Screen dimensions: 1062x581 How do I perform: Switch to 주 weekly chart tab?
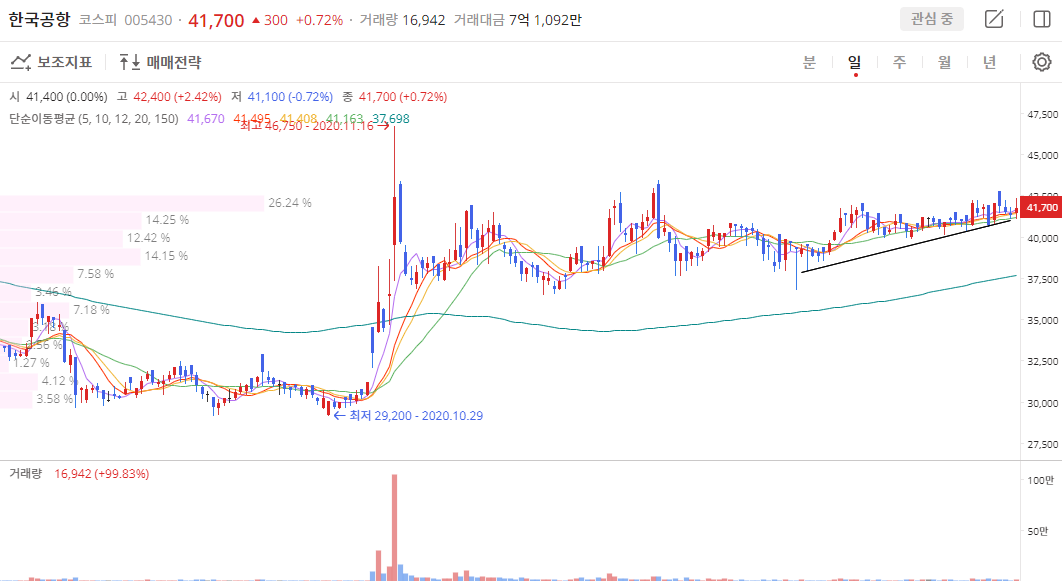pos(899,62)
